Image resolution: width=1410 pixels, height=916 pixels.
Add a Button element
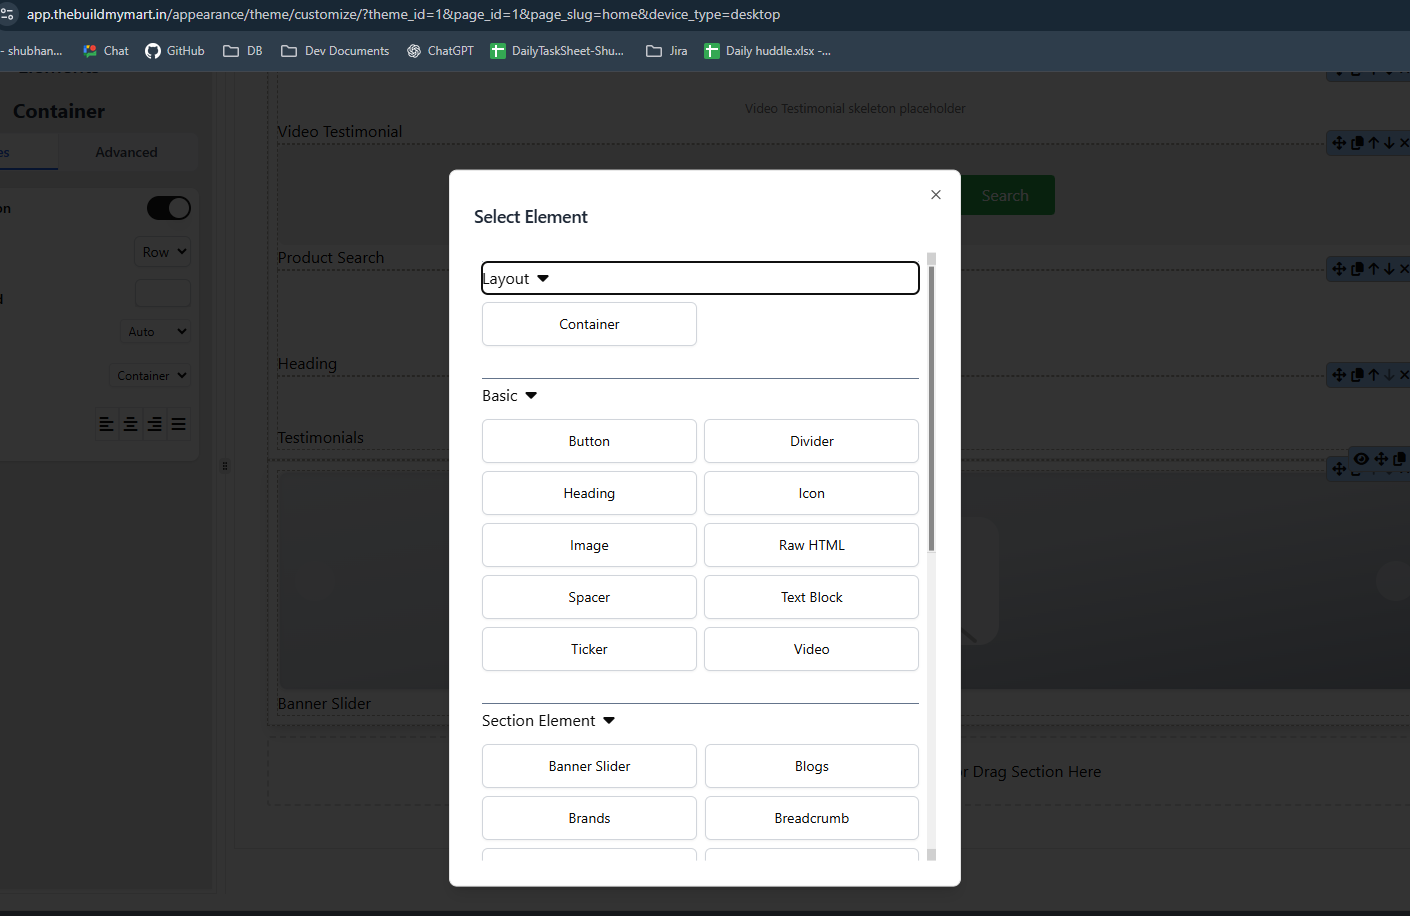click(589, 441)
